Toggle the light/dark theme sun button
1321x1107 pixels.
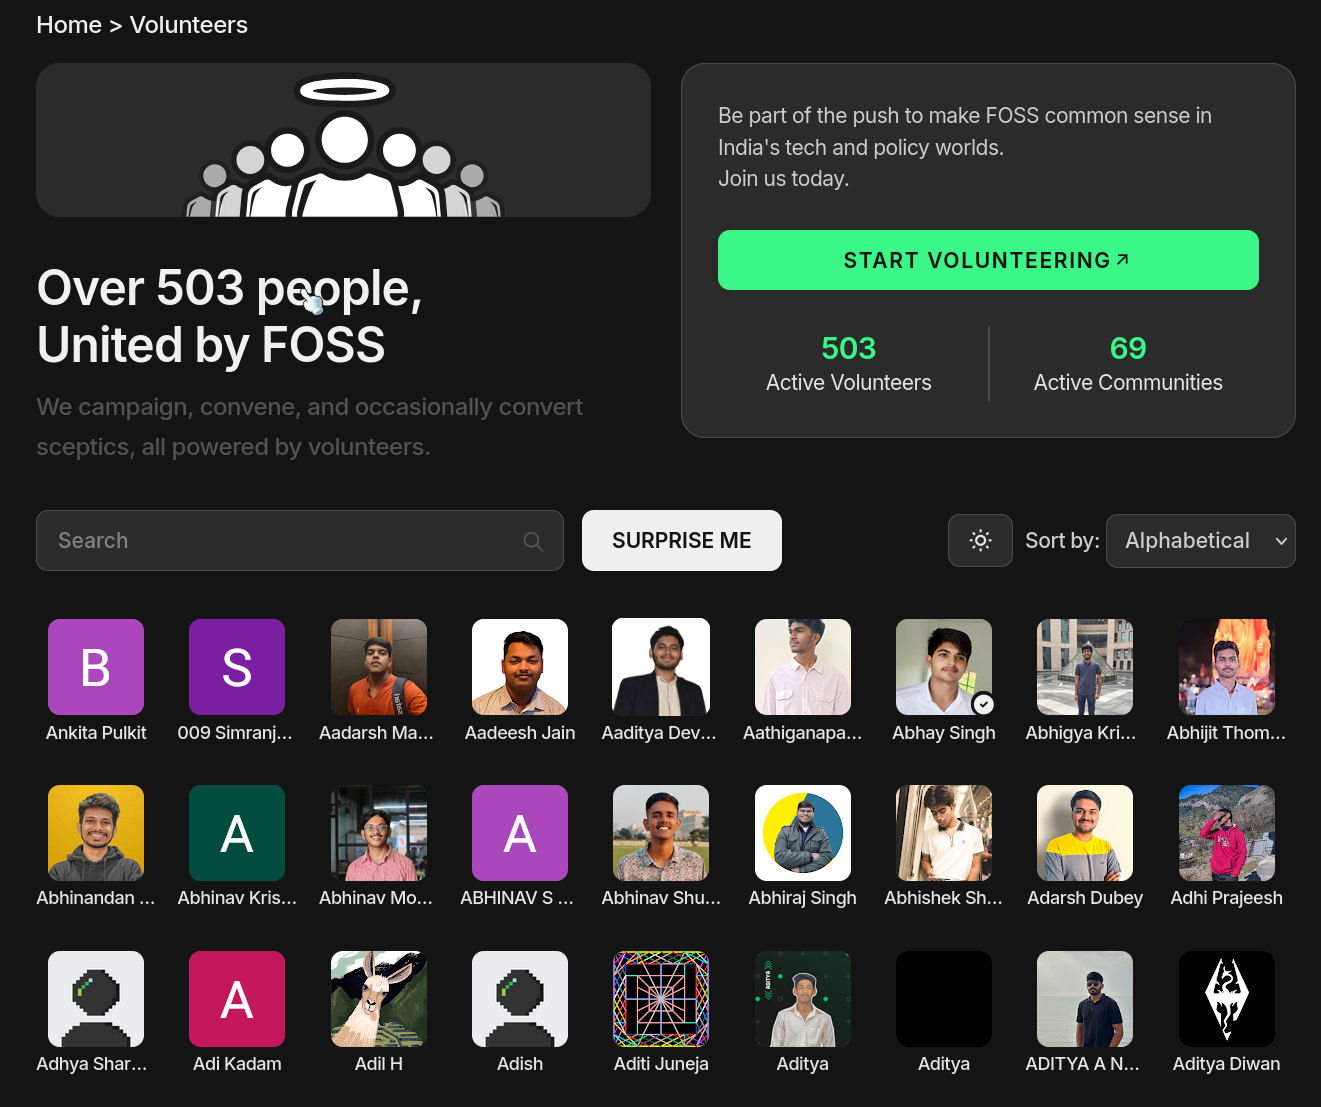click(x=980, y=541)
